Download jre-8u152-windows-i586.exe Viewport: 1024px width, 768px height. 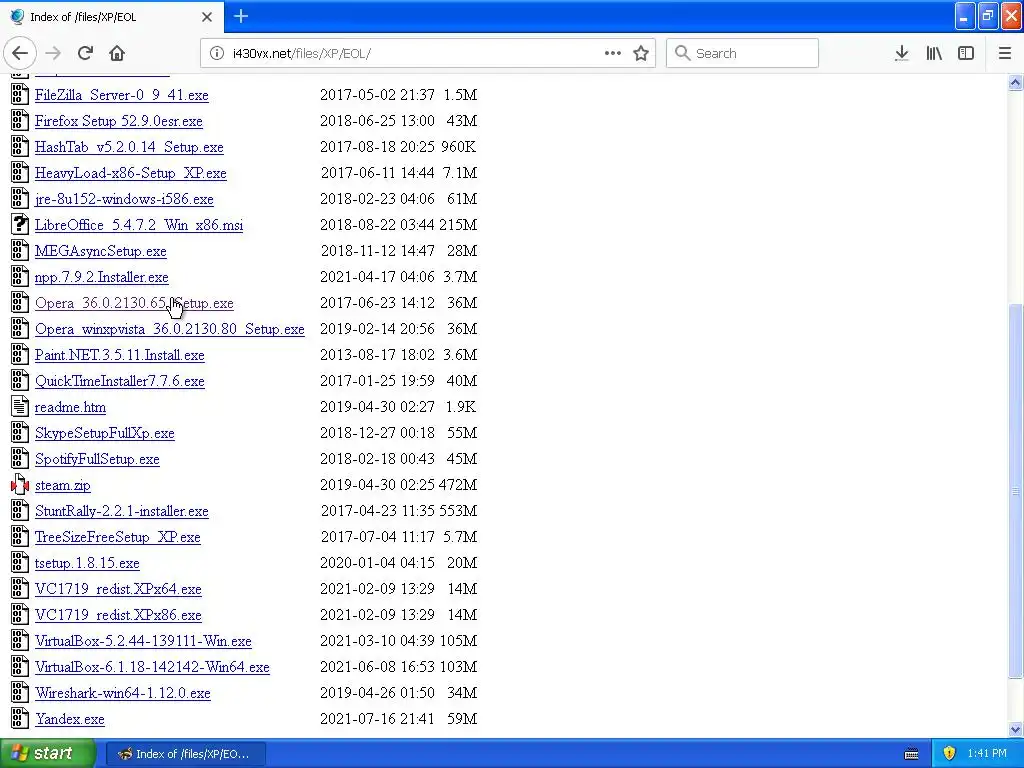(124, 199)
